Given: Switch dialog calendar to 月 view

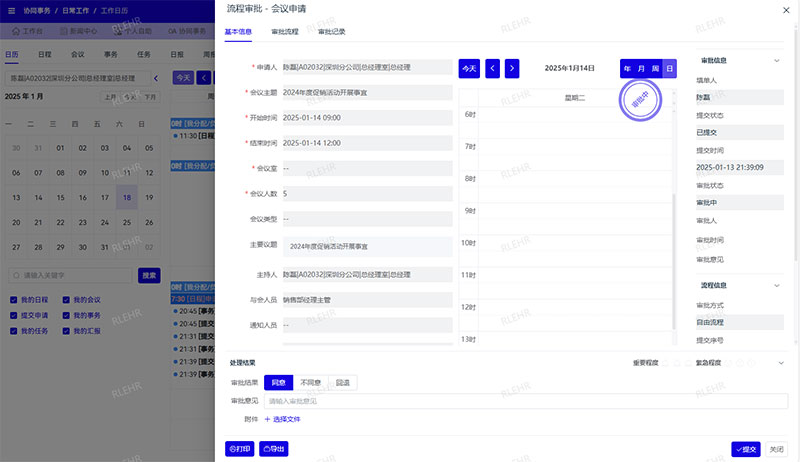Looking at the screenshot, I should 641,68.
